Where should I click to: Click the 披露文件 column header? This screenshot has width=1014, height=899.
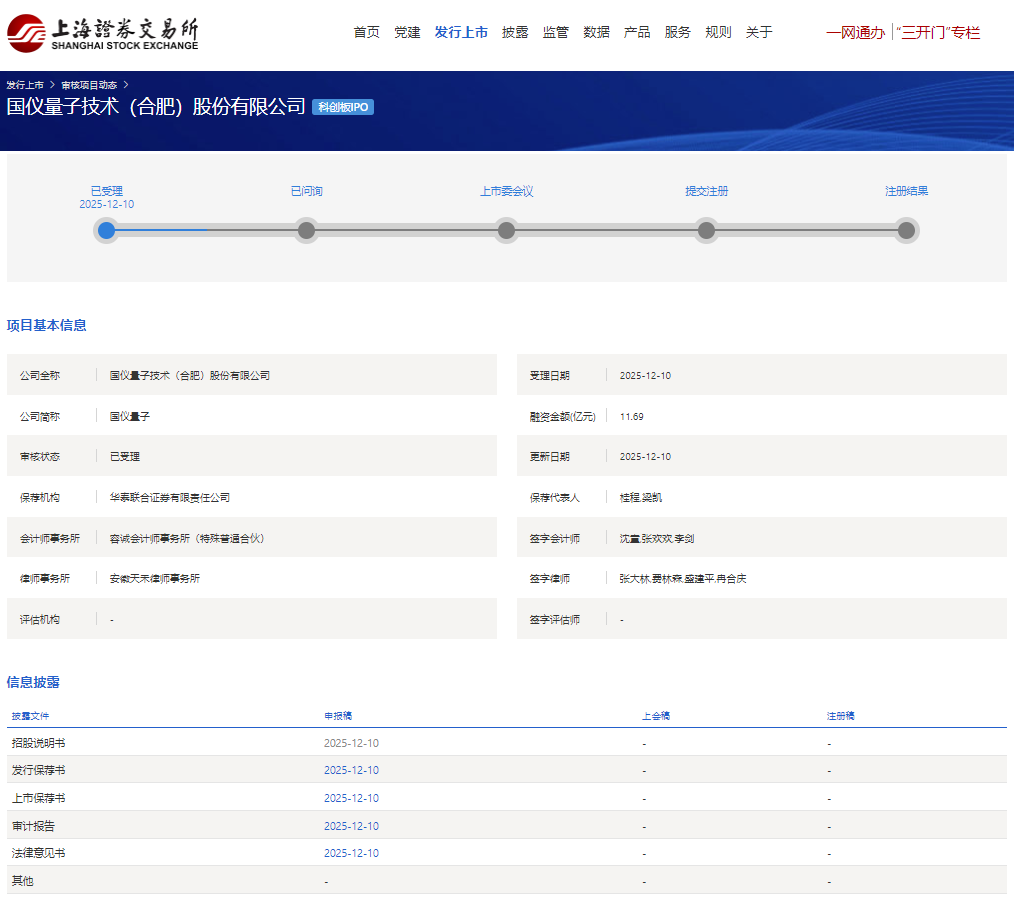pos(30,716)
